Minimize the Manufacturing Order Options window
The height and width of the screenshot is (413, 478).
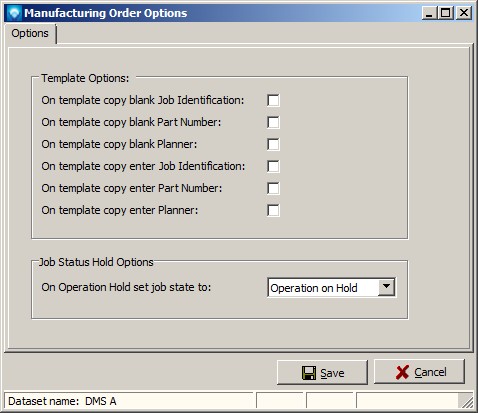pos(429,13)
